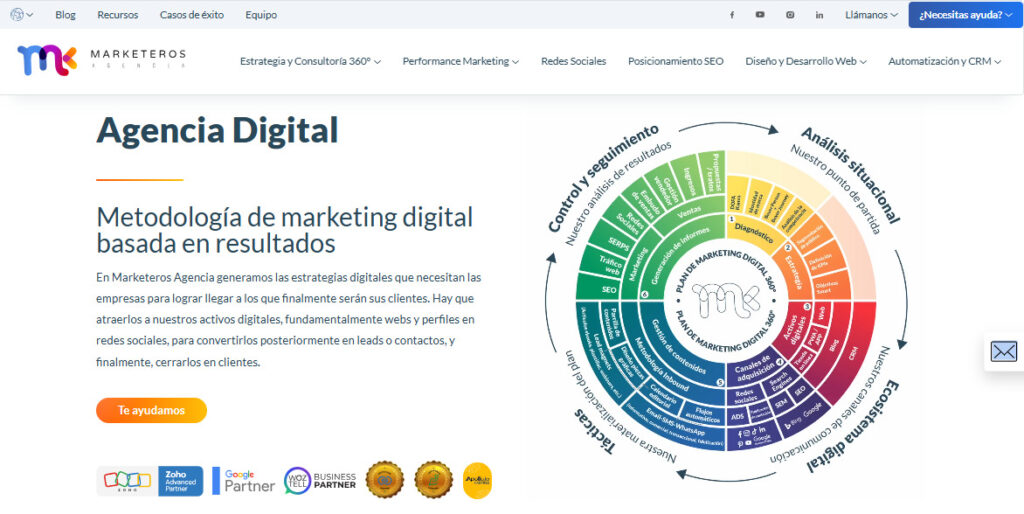The height and width of the screenshot is (514, 1024).
Task: Visit the LinkedIn profile icon
Action: [x=820, y=14]
